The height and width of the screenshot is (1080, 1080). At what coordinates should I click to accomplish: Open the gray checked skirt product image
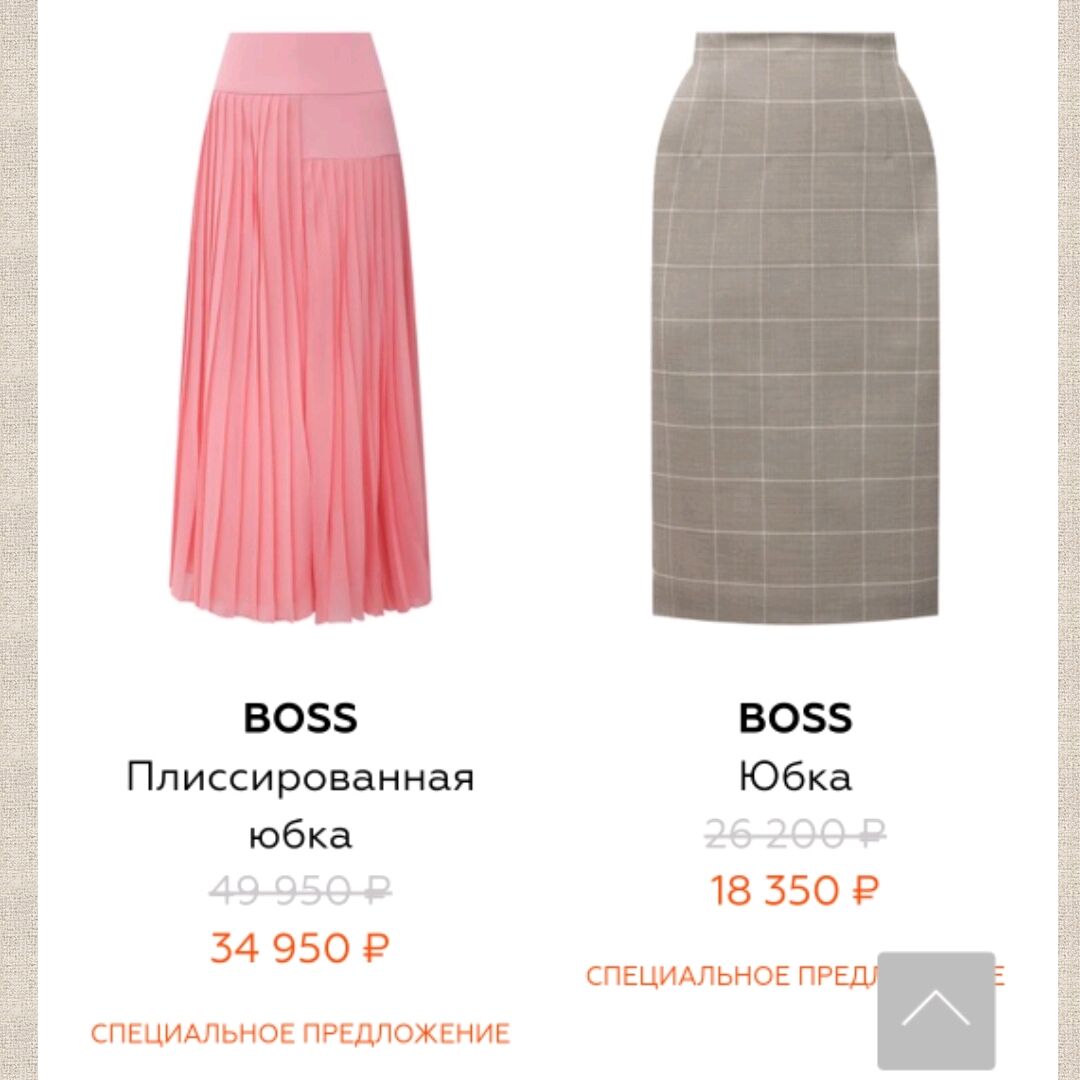pos(795,326)
